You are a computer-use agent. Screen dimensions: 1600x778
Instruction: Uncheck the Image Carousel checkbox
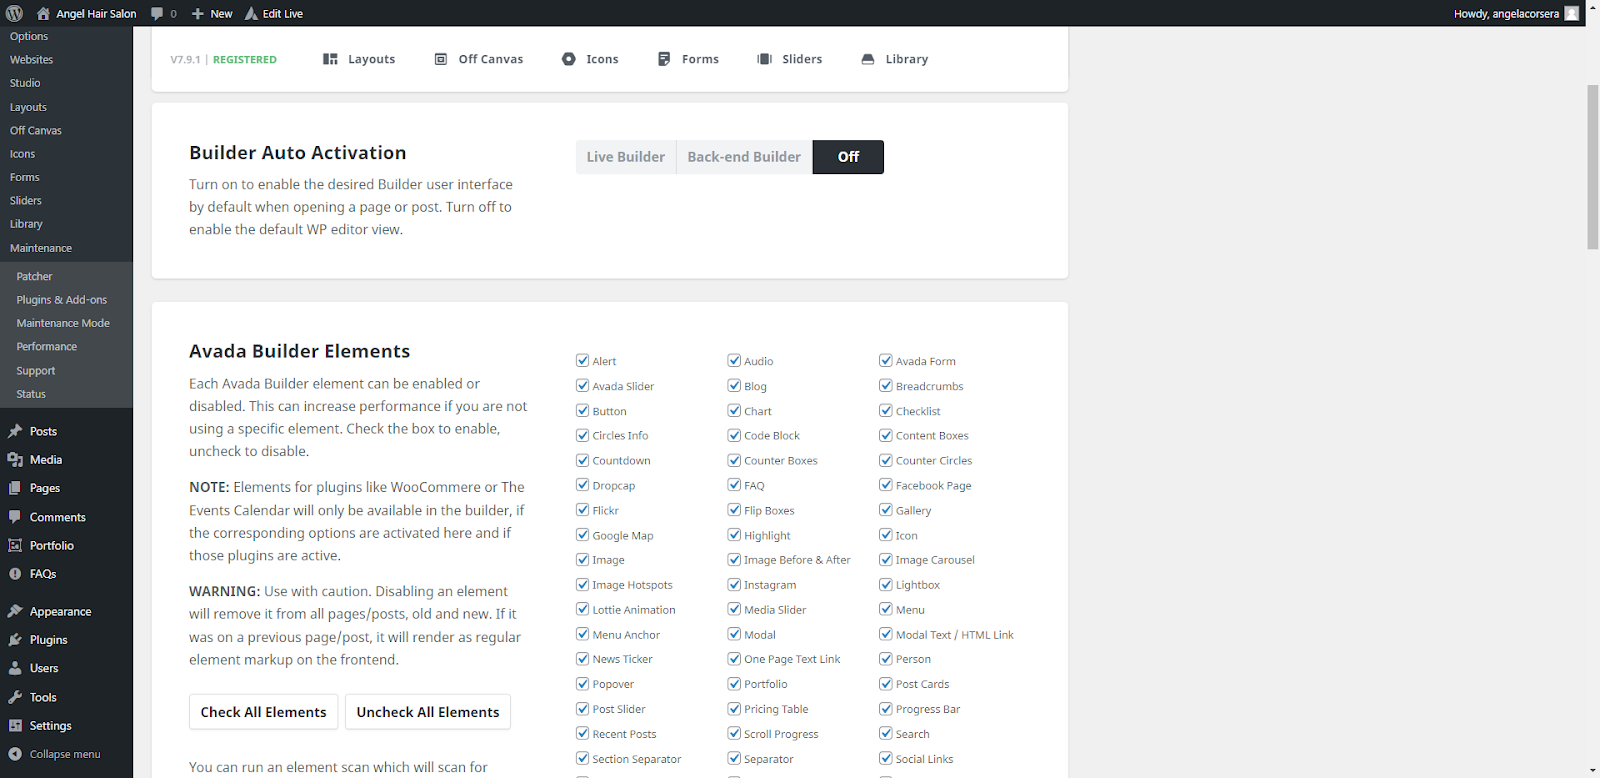886,560
